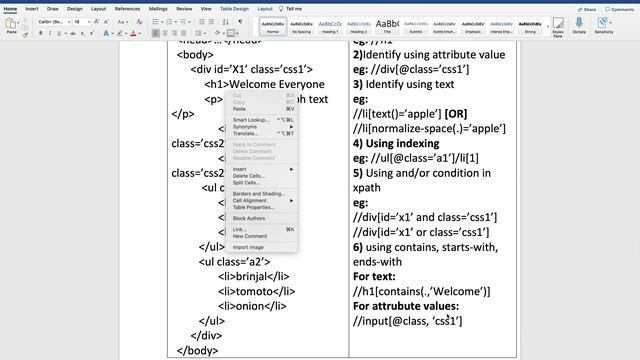Image resolution: width=640 pixels, height=360 pixels.
Task: Click the multilevel list icon
Action: (183, 22)
